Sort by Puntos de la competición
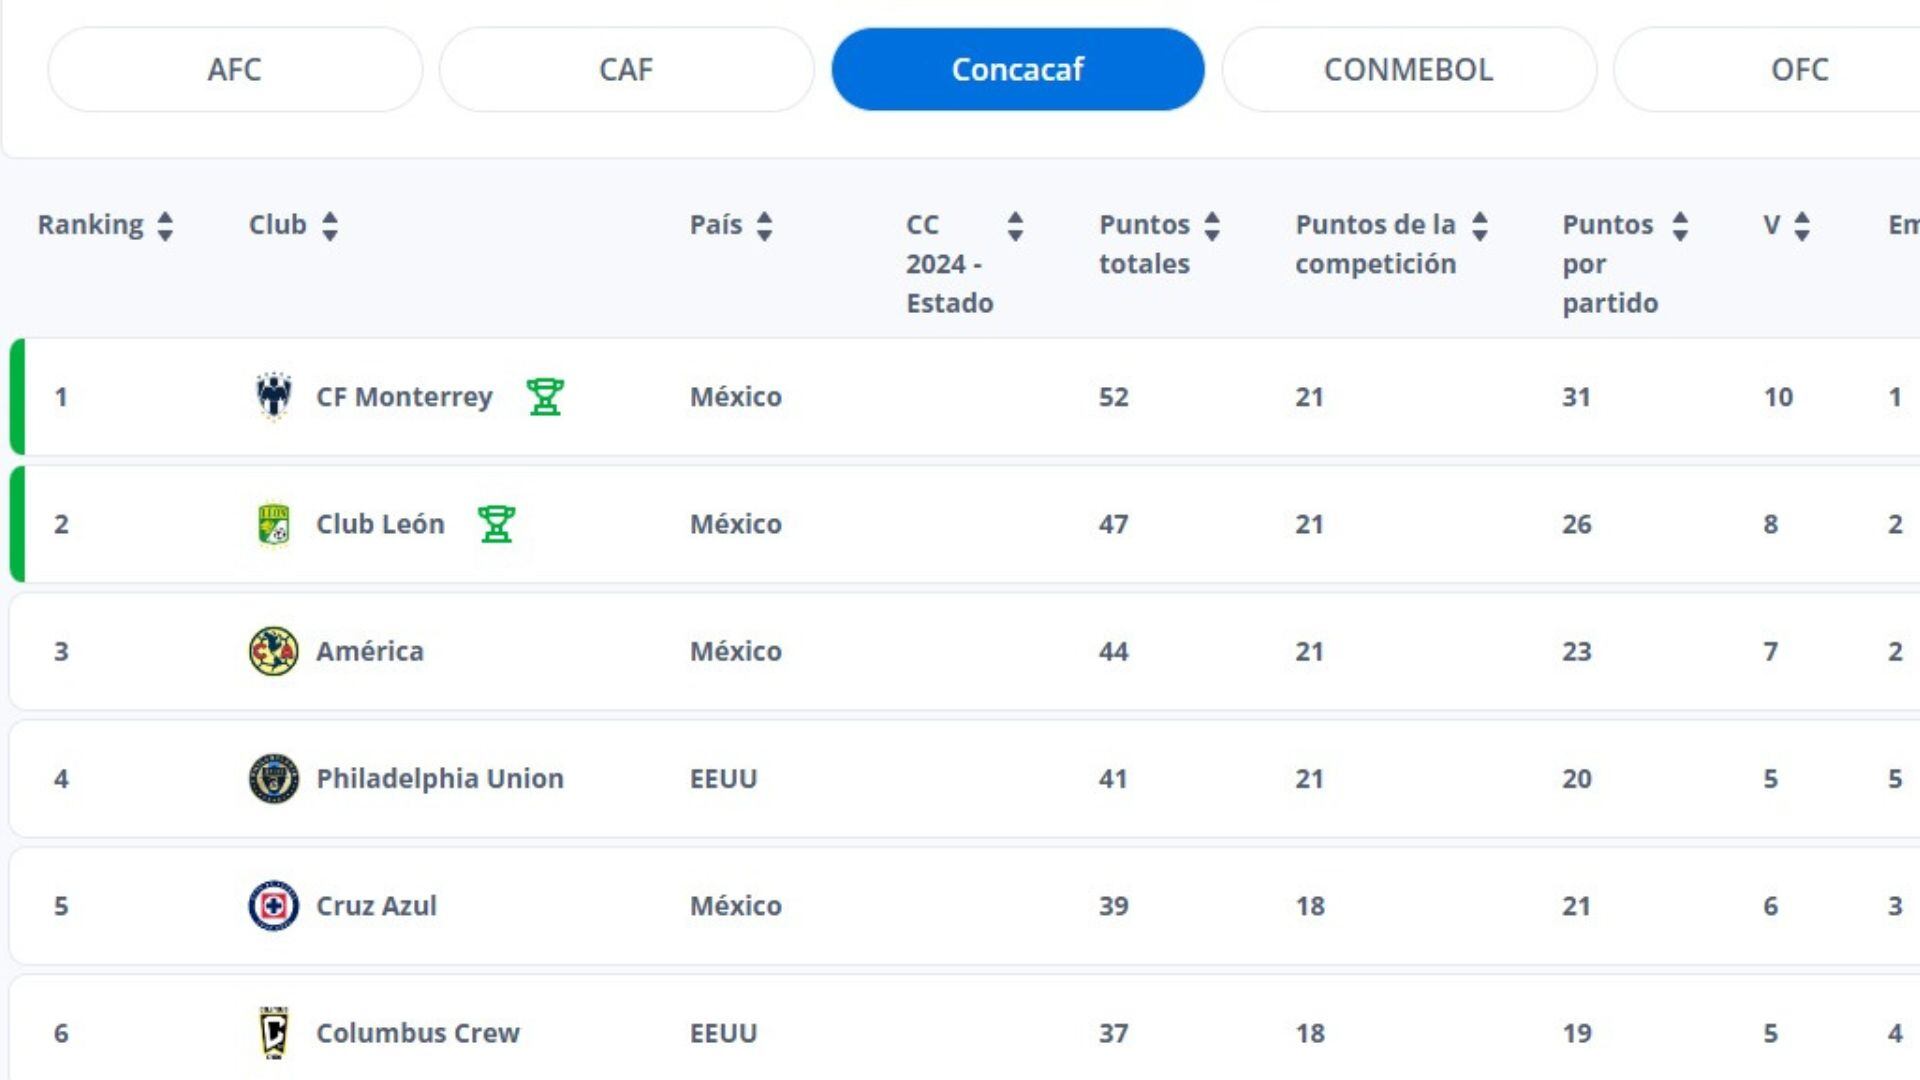The height and width of the screenshot is (1080, 1920). 1480,226
